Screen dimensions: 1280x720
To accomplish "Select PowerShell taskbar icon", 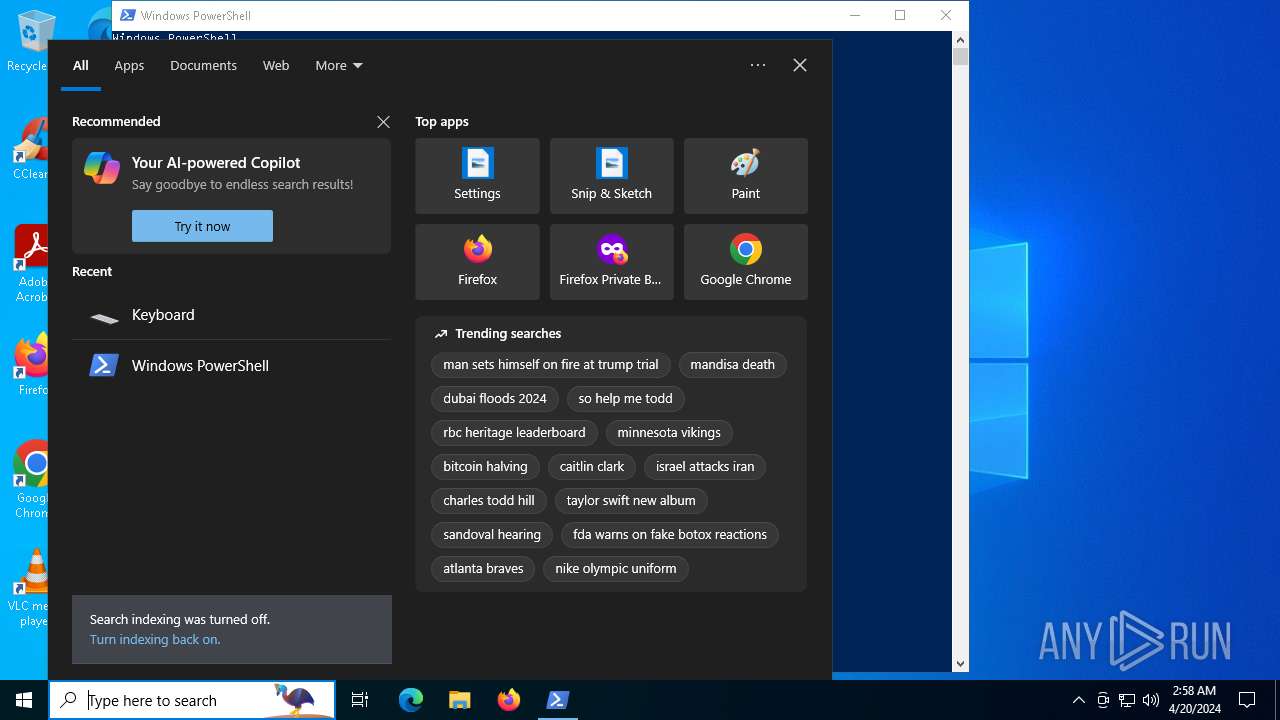I will tap(558, 700).
